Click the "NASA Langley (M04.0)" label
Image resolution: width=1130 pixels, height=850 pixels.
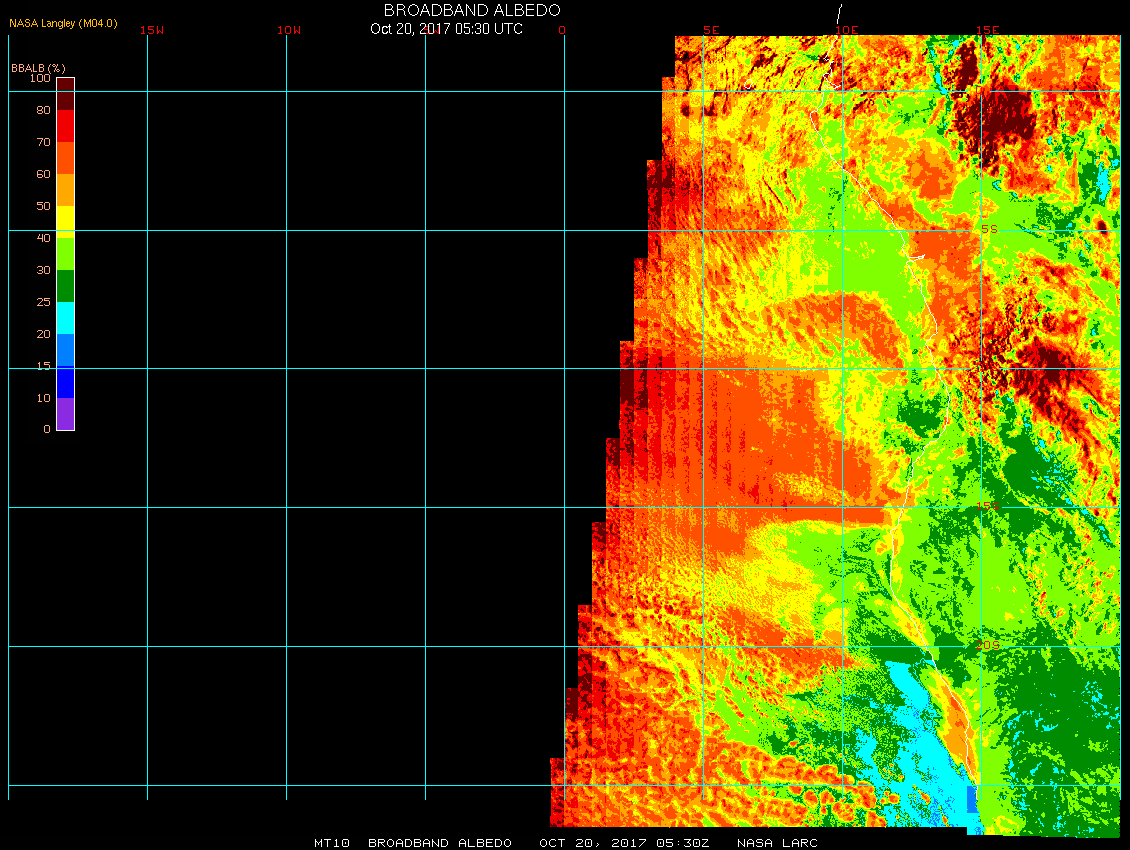[x=63, y=23]
